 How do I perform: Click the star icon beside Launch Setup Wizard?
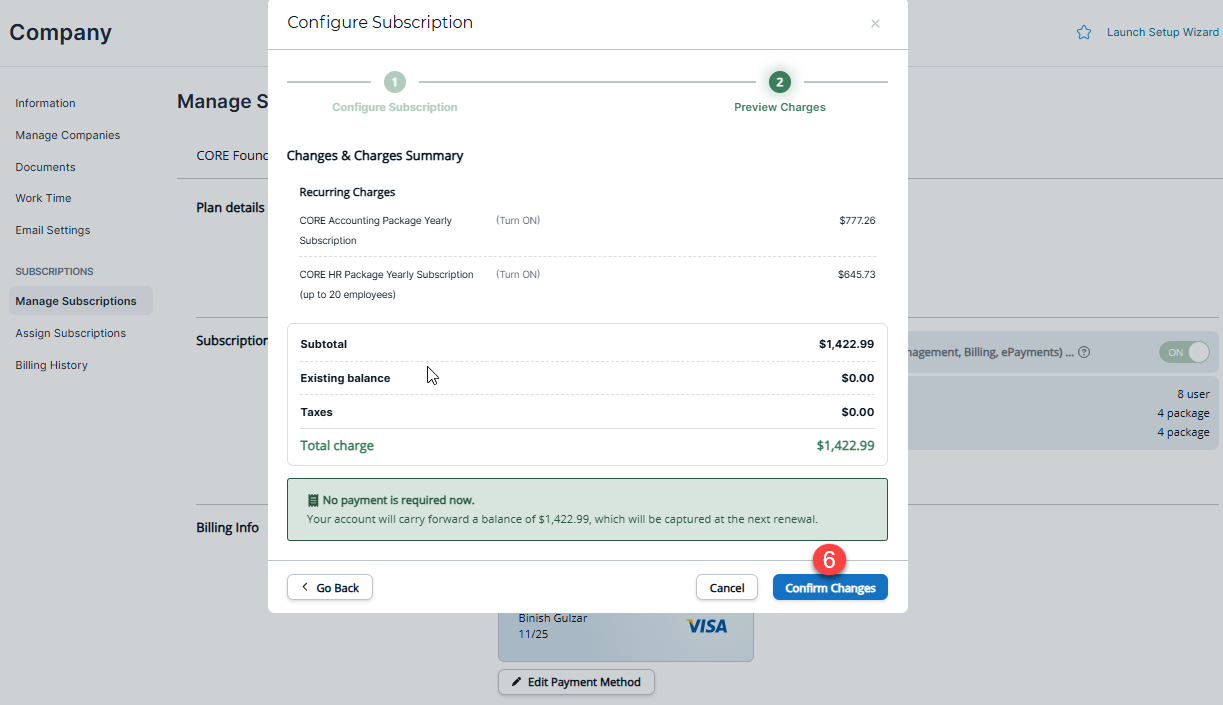tap(1083, 32)
